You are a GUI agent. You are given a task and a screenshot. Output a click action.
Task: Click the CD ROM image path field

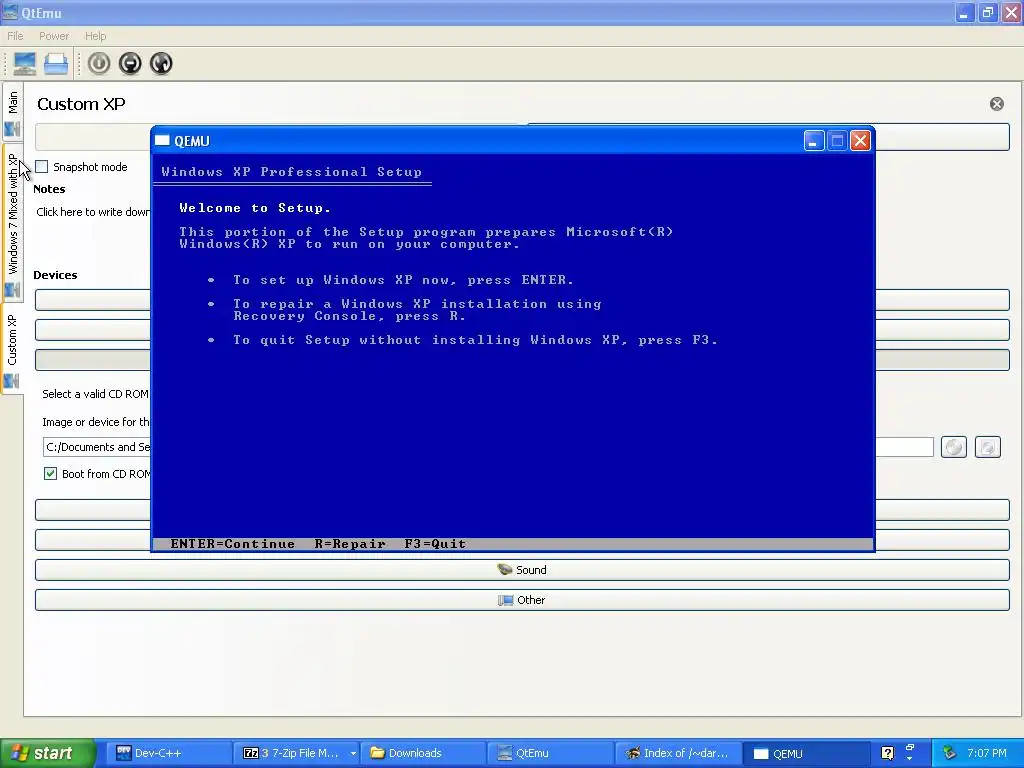point(488,447)
